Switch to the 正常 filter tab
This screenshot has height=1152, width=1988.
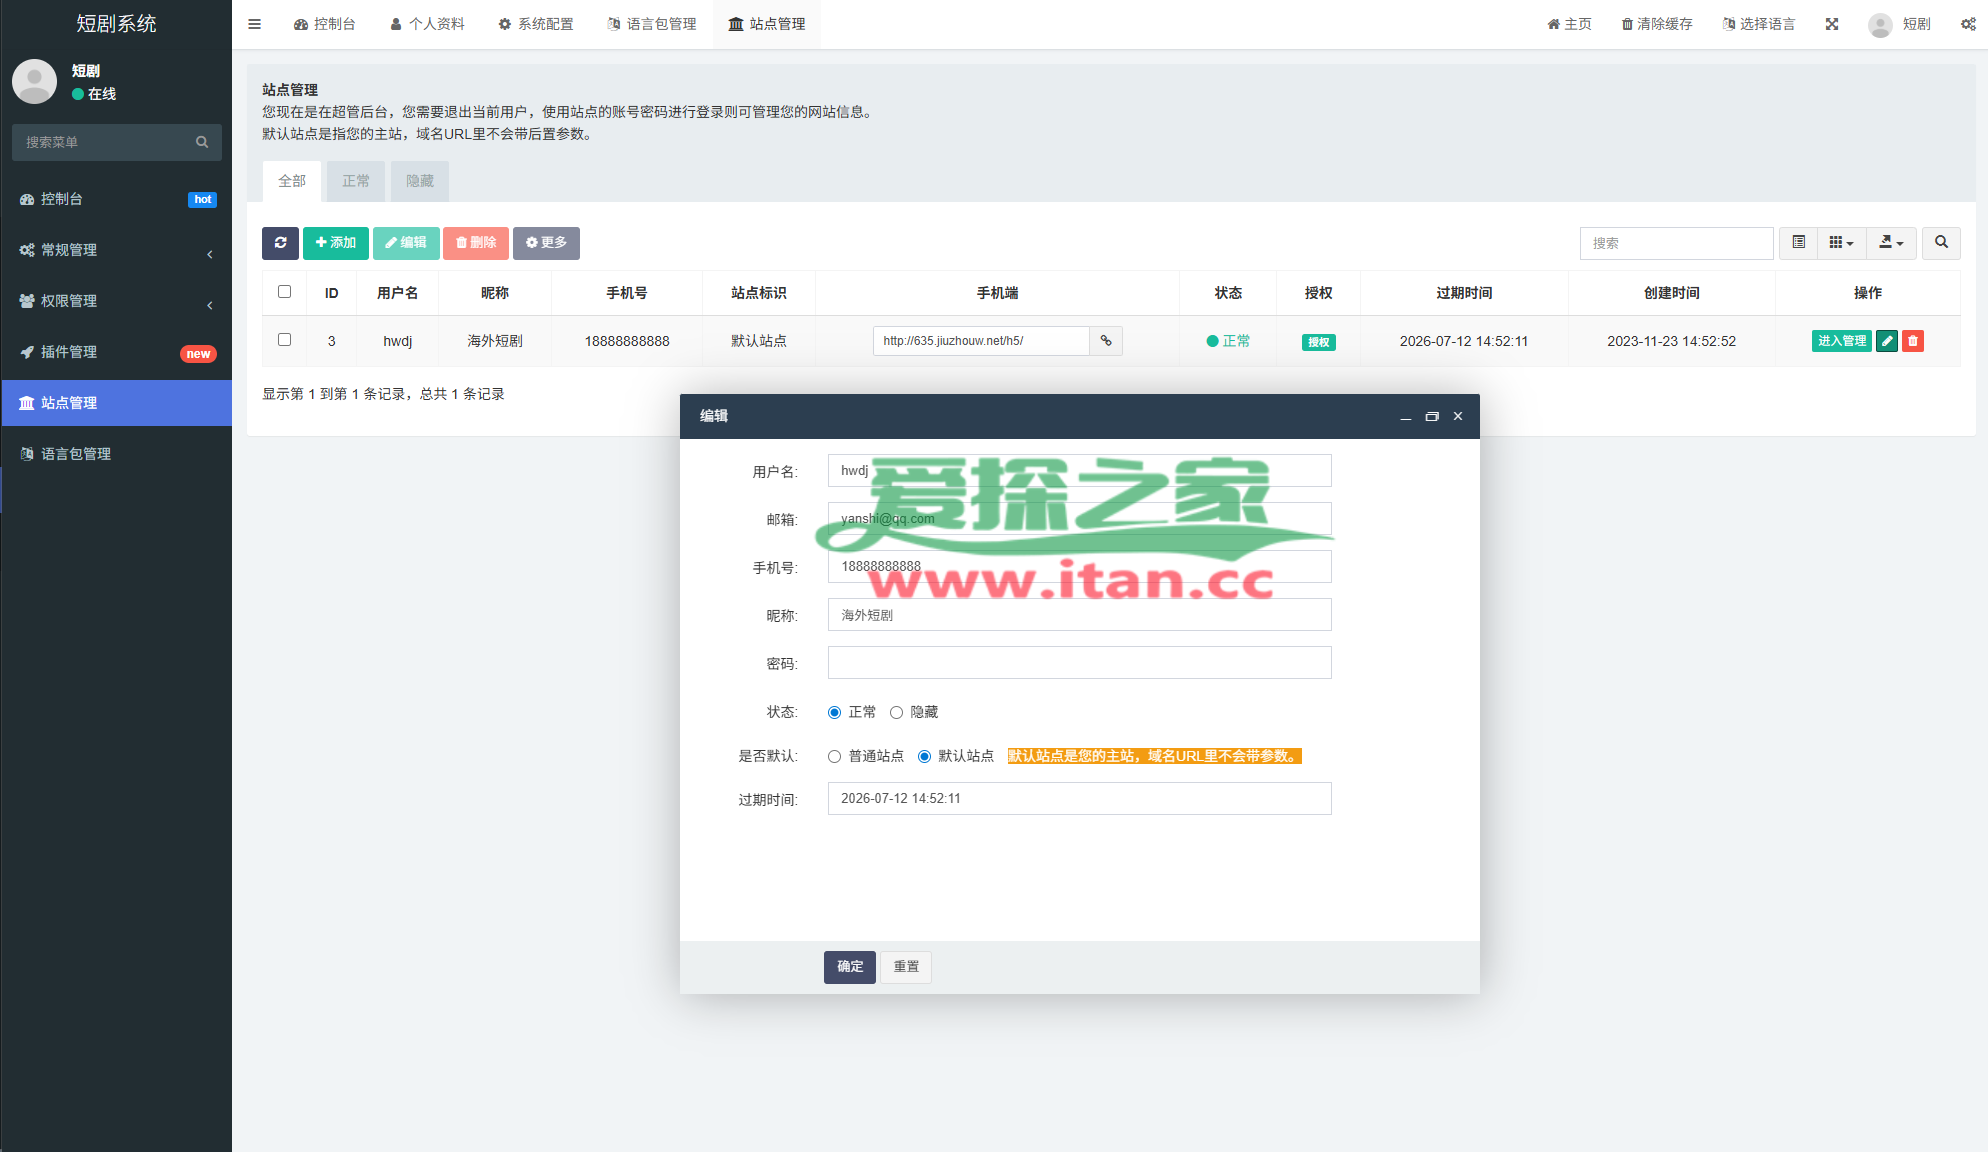356,181
